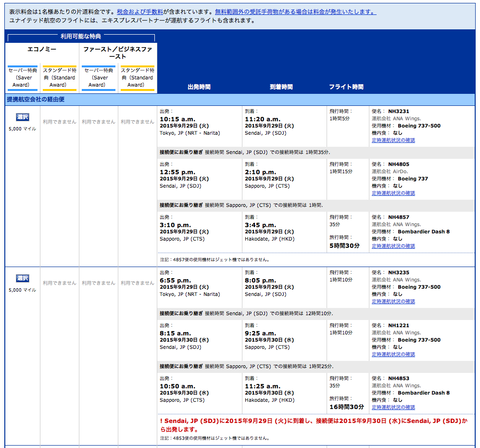Viewport: 480px width, 448px height.
Task: Click the Sendai 1時間35分 connection notice
Action: click(x=315, y=152)
